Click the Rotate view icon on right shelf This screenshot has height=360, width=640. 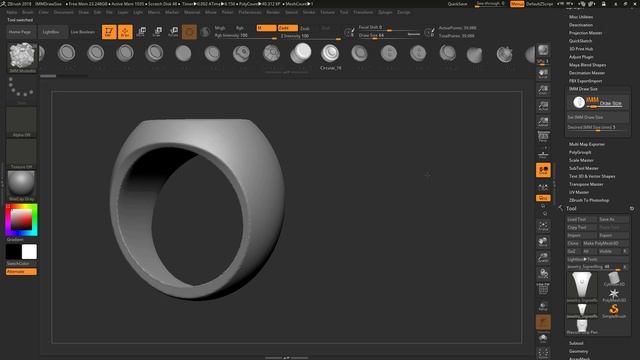(x=543, y=274)
